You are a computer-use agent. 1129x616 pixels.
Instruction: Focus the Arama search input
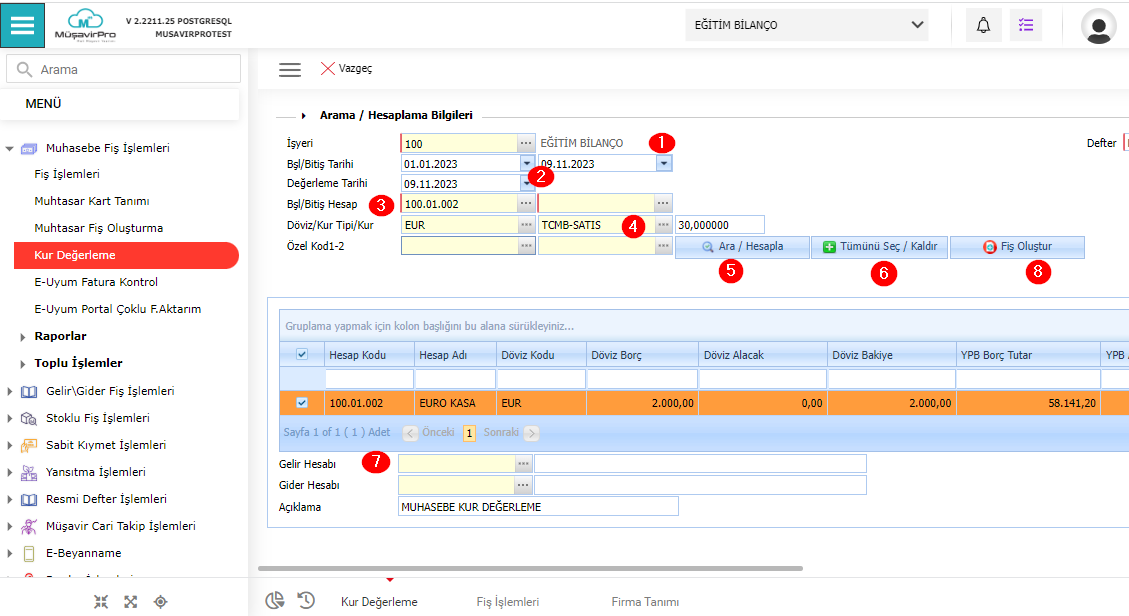pos(124,69)
